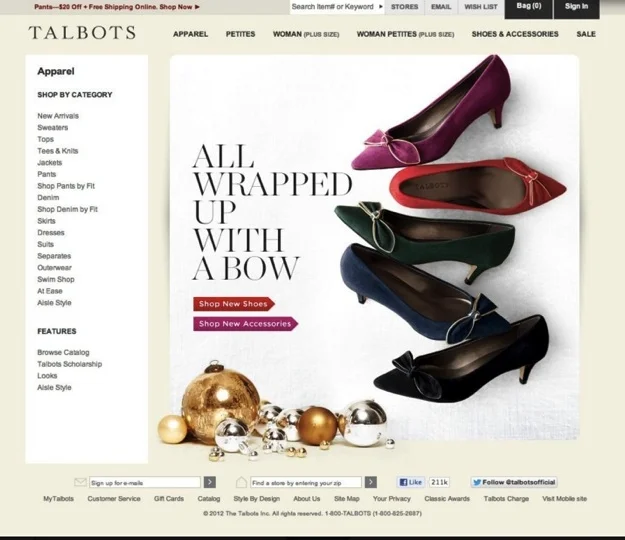Open Pants category
625x540 pixels.
pyautogui.click(x=47, y=174)
